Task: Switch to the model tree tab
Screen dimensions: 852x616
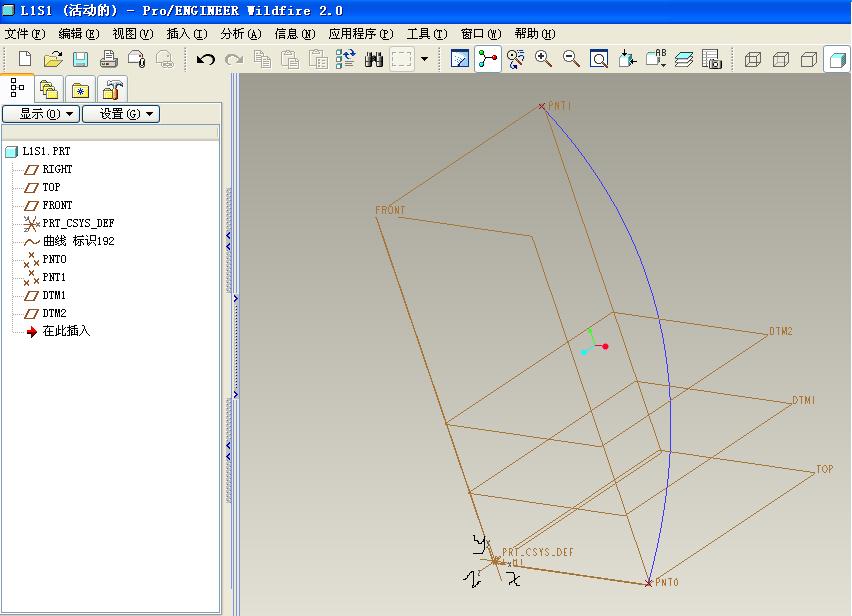Action: (x=17, y=88)
